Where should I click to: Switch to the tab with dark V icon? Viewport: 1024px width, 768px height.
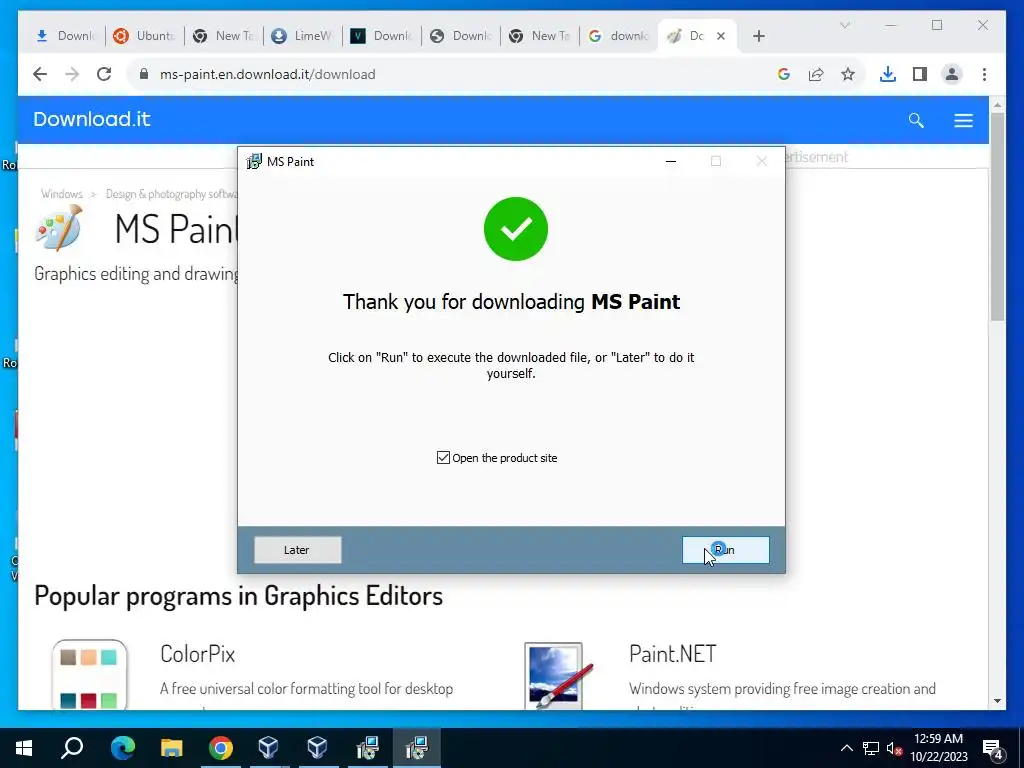point(381,36)
